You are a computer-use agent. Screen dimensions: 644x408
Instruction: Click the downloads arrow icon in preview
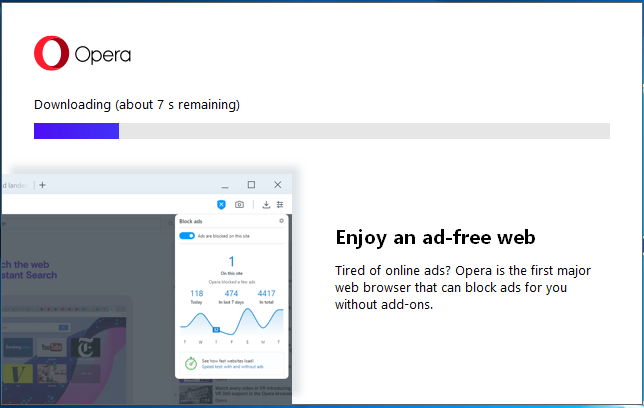pos(266,204)
